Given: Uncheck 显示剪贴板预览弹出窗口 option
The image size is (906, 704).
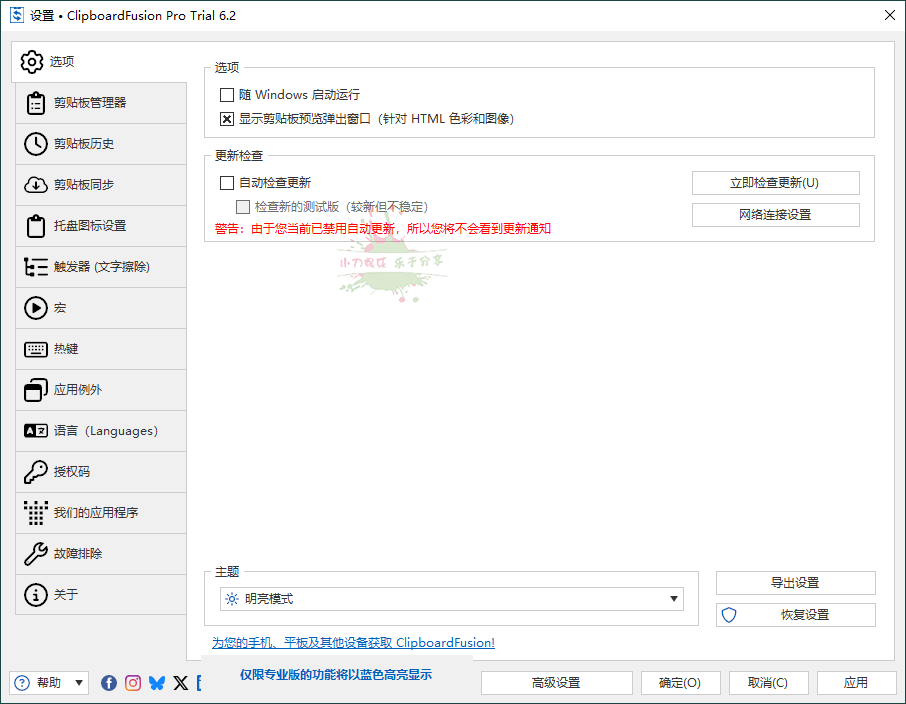Looking at the screenshot, I should pos(226,119).
